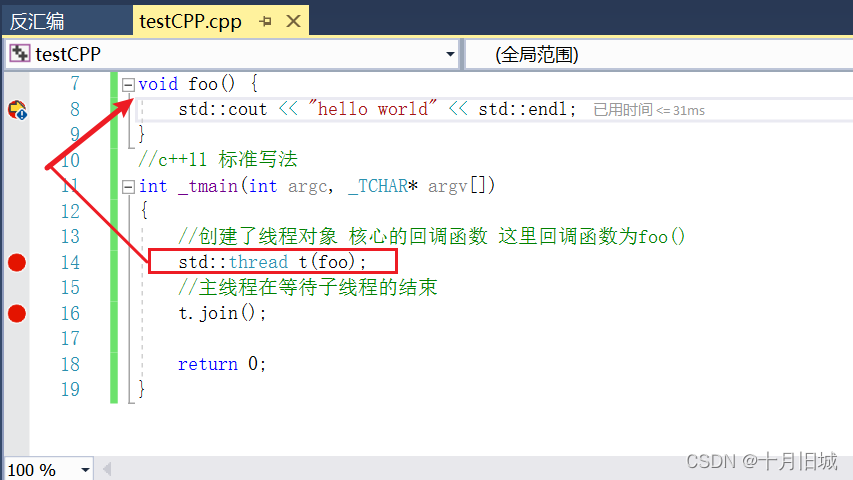Collapse the _tmain function block
The height and width of the screenshot is (480, 853).
tap(128, 187)
